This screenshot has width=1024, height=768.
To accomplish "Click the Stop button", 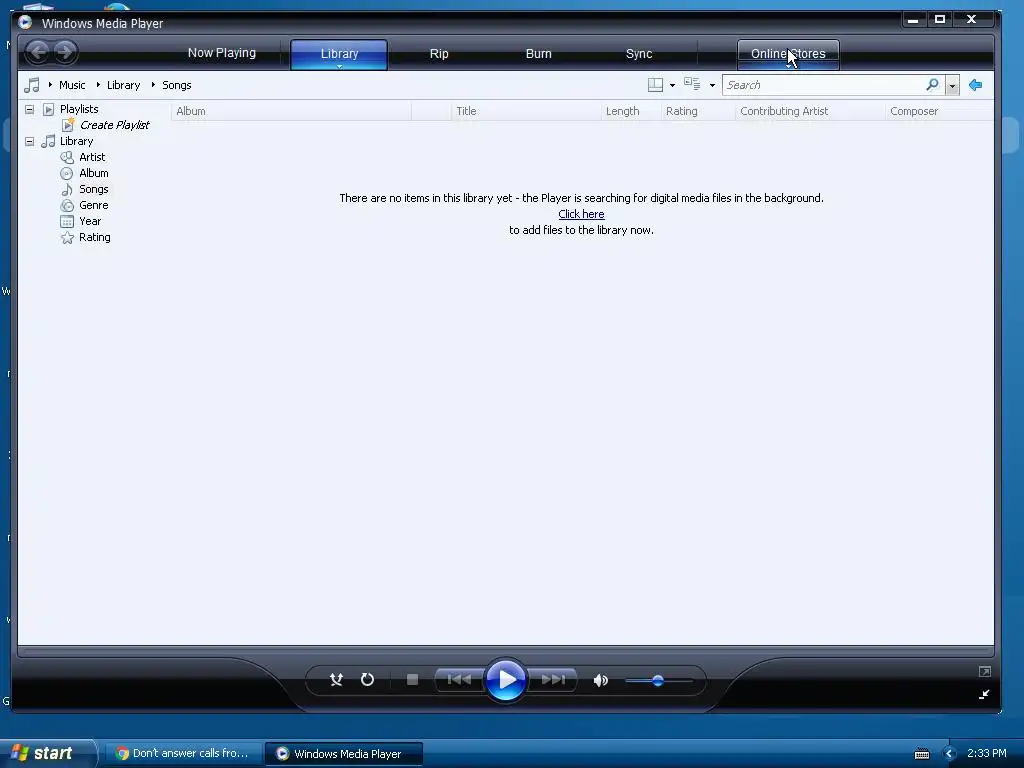I will [412, 680].
